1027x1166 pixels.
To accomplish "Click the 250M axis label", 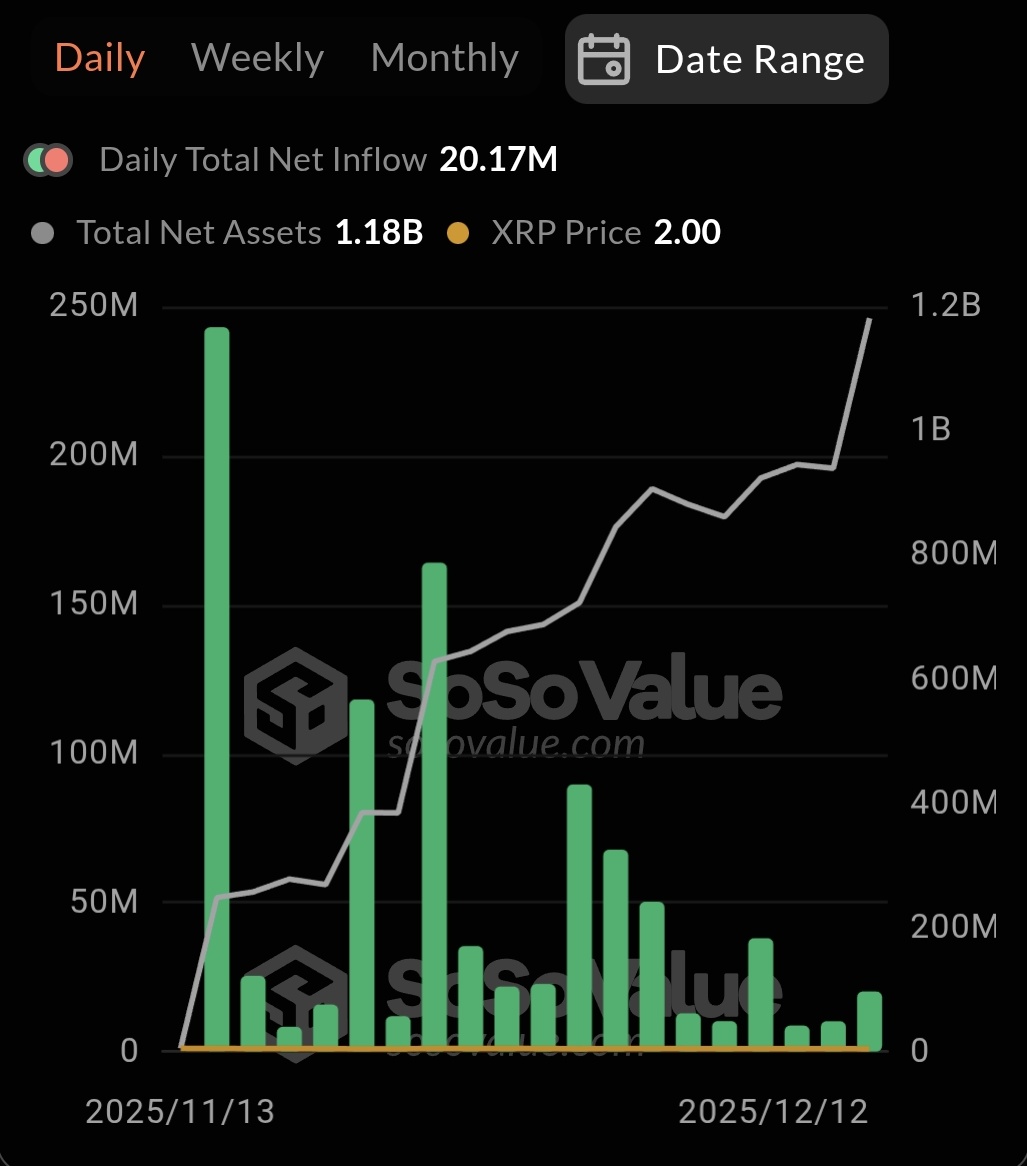I will tap(95, 305).
